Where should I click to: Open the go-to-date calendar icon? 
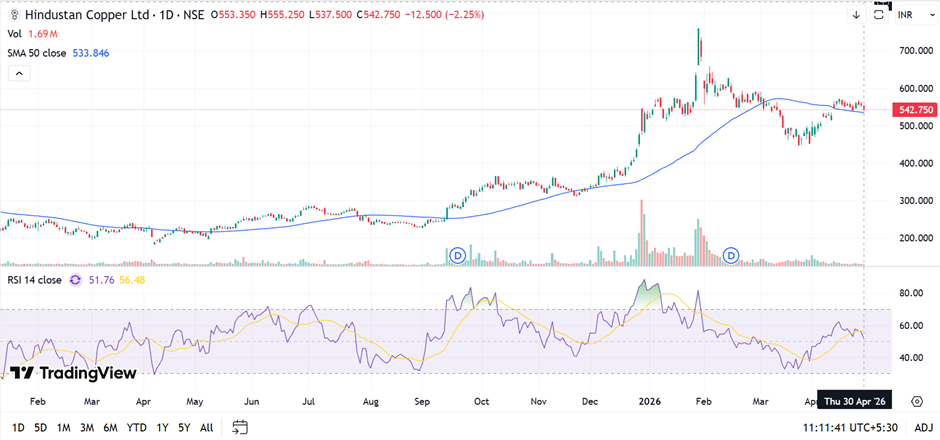point(240,427)
